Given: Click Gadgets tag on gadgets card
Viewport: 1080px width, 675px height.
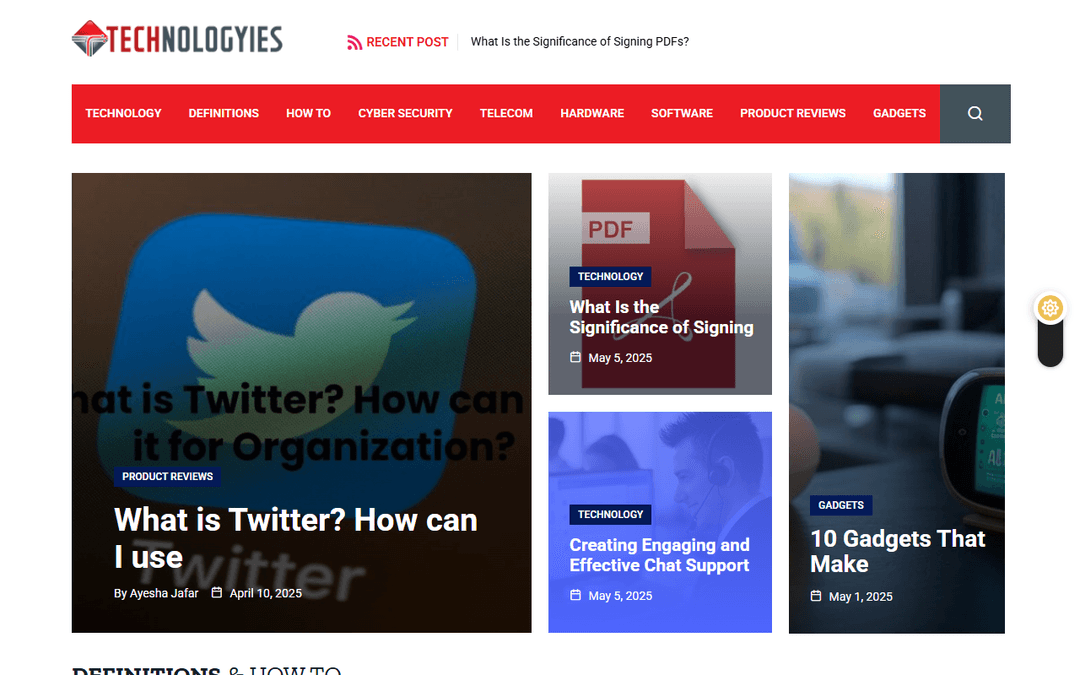Looking at the screenshot, I should coord(841,506).
